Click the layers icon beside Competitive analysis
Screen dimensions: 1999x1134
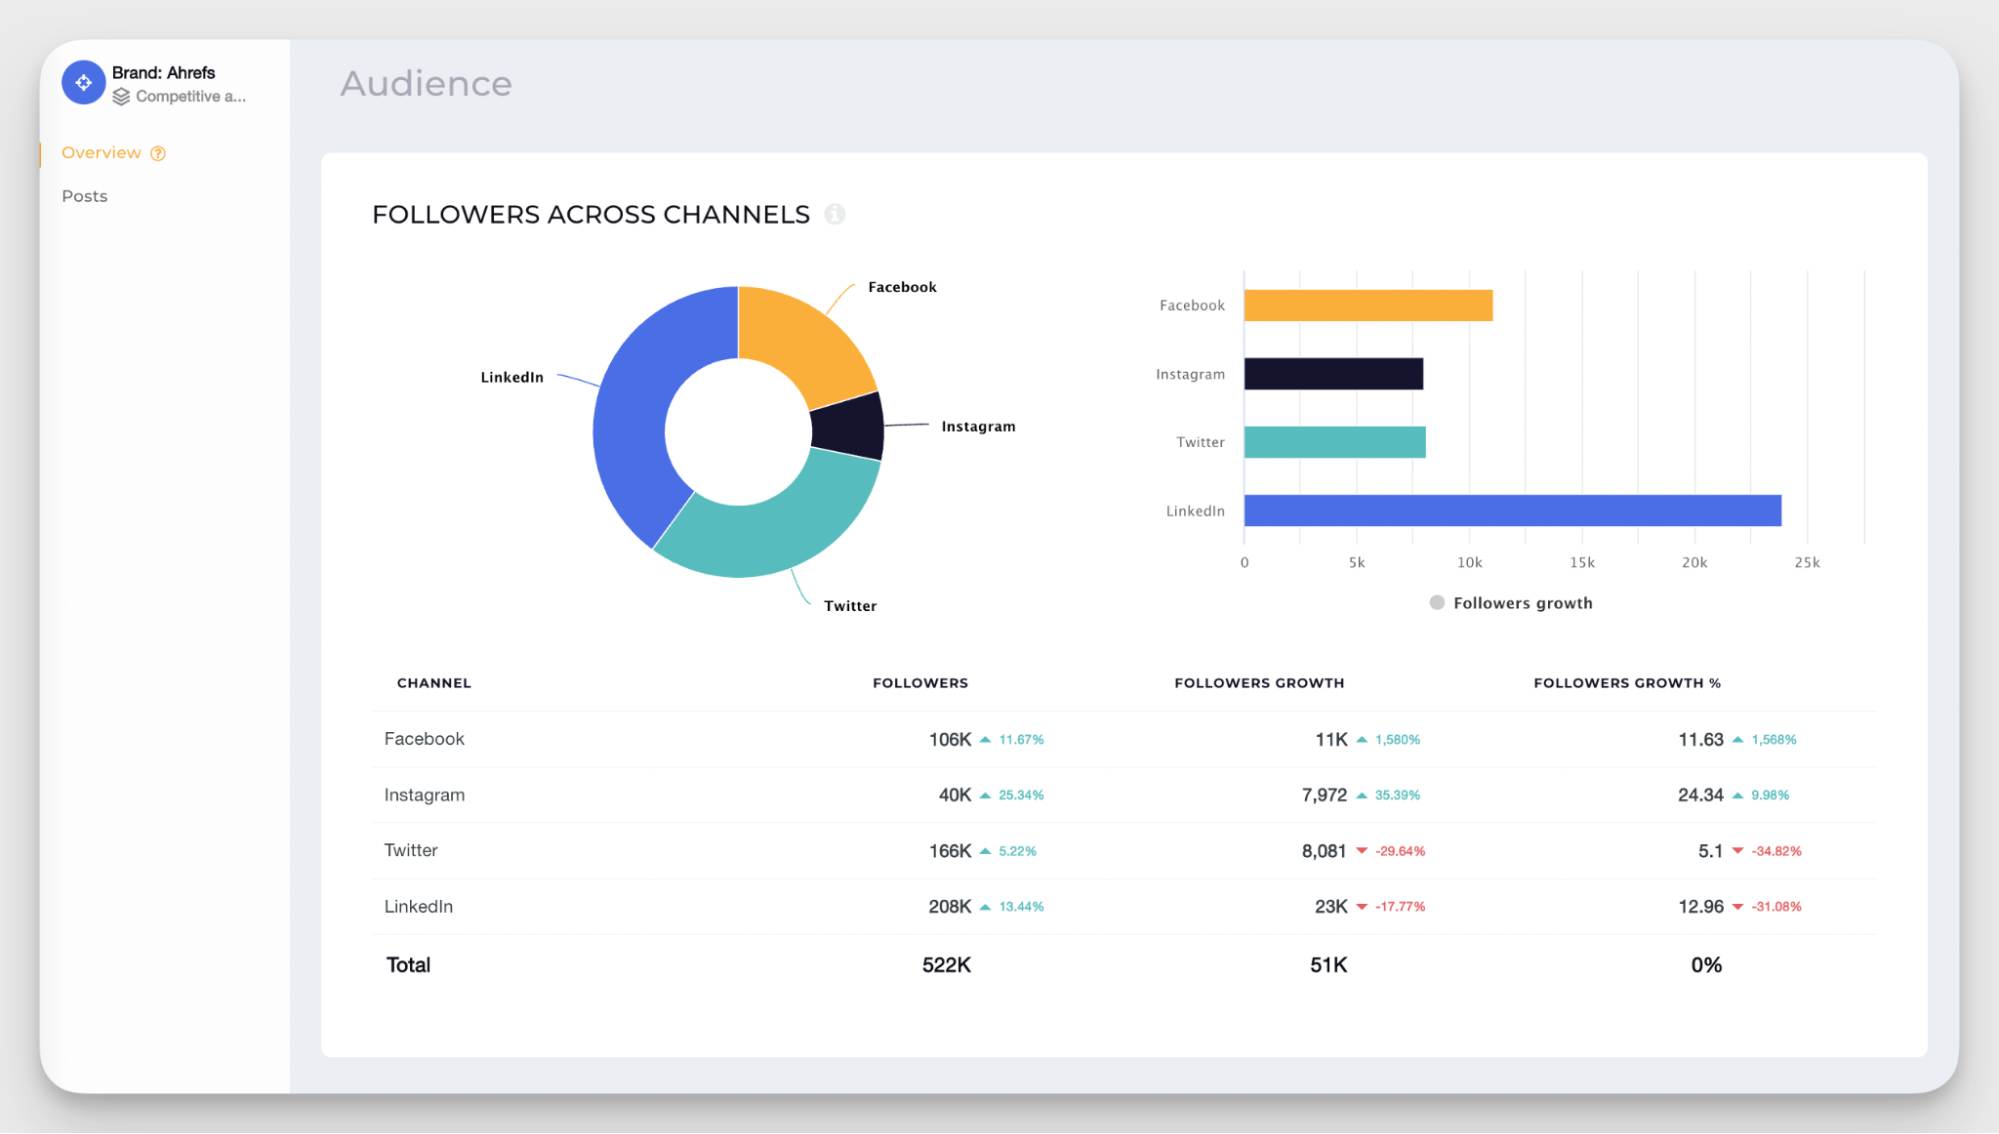(x=122, y=96)
